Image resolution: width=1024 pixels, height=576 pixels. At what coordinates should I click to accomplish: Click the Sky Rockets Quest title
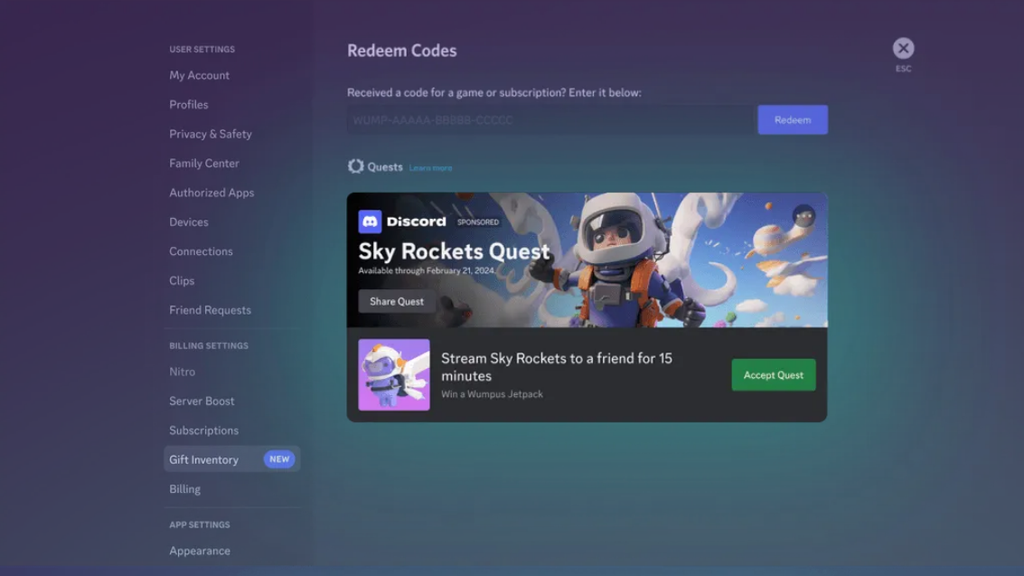pyautogui.click(x=454, y=251)
